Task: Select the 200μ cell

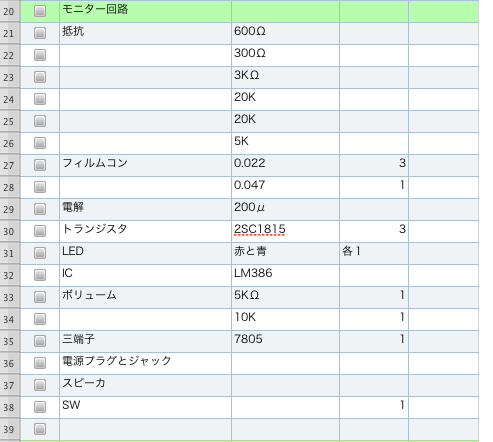Action: 285,209
